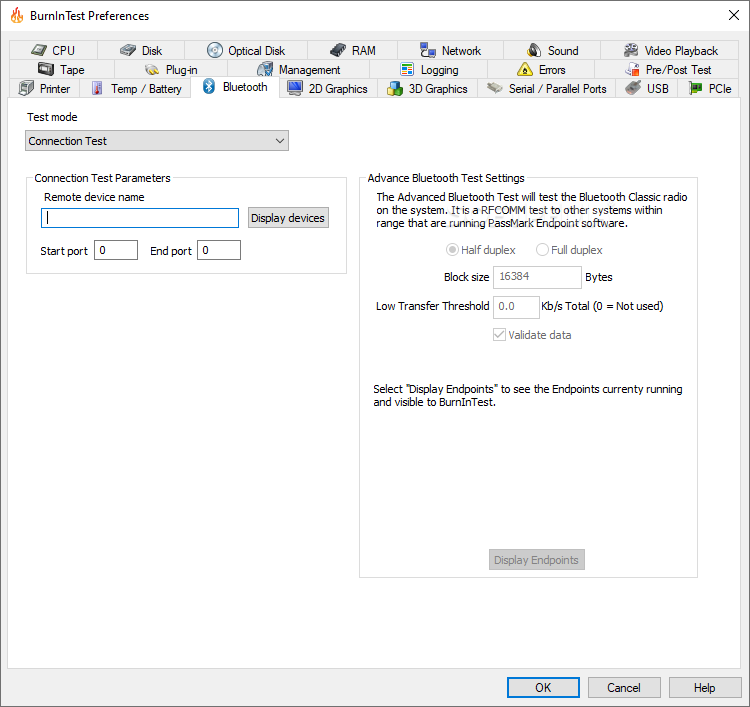Click the Cancel button
The image size is (750, 707).
pos(624,687)
